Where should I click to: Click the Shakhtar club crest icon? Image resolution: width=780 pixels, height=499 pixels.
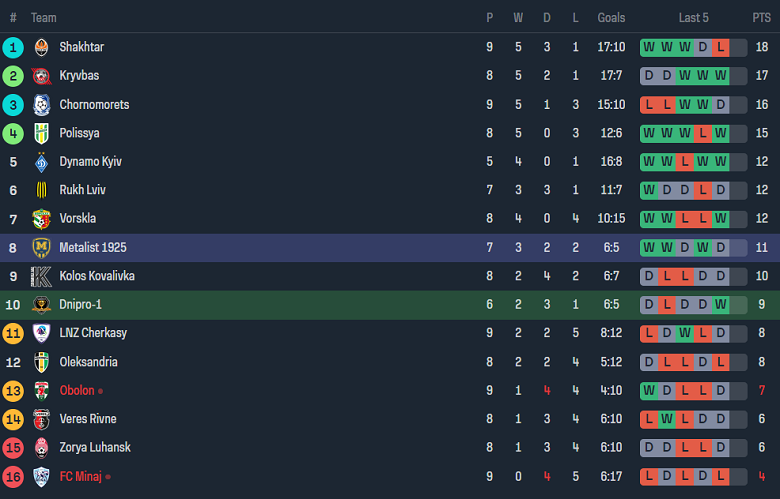(x=41, y=47)
